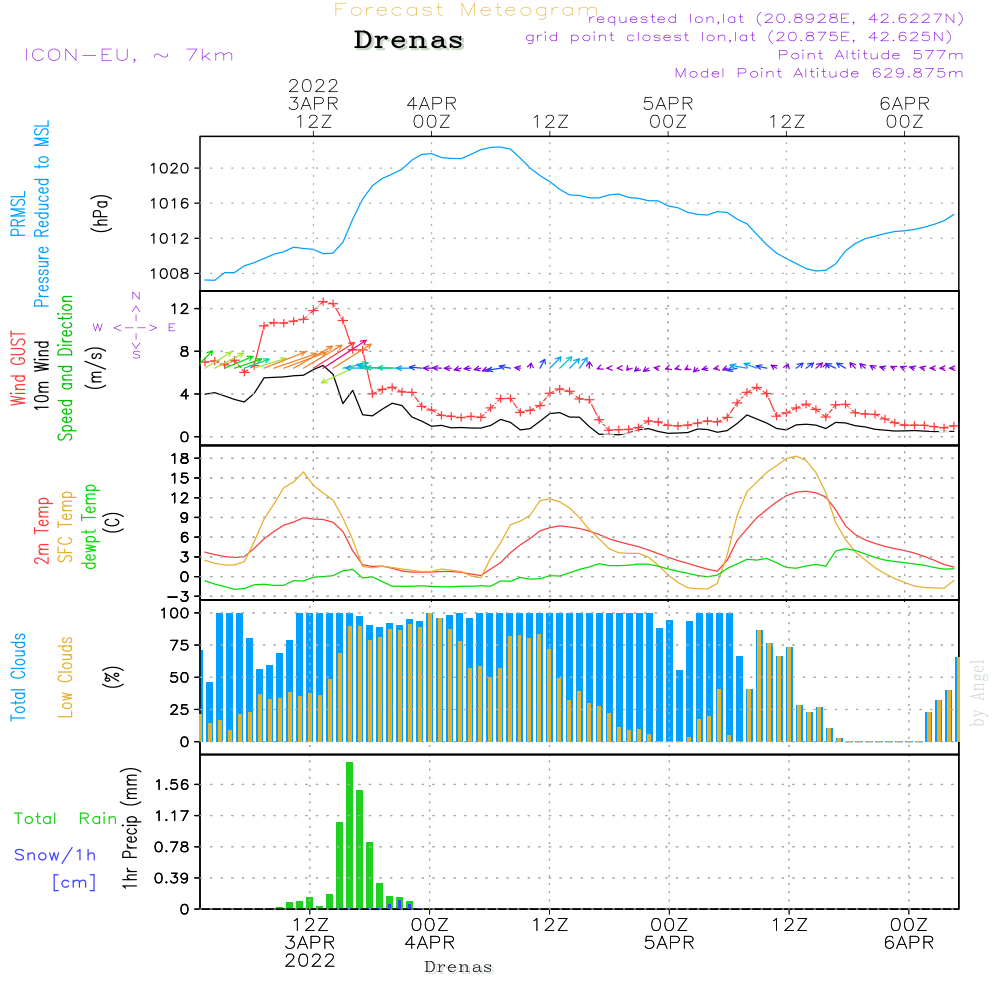
Task: Click the '15' temperature axis value
Action: pos(180,478)
